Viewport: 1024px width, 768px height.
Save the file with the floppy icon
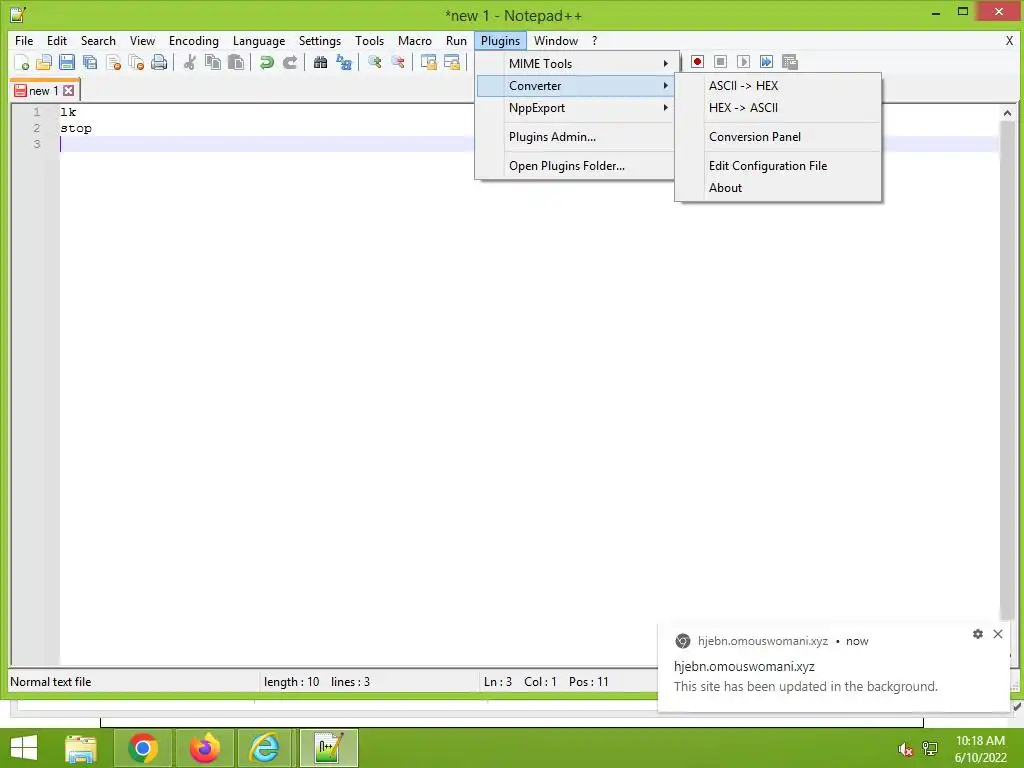click(67, 62)
